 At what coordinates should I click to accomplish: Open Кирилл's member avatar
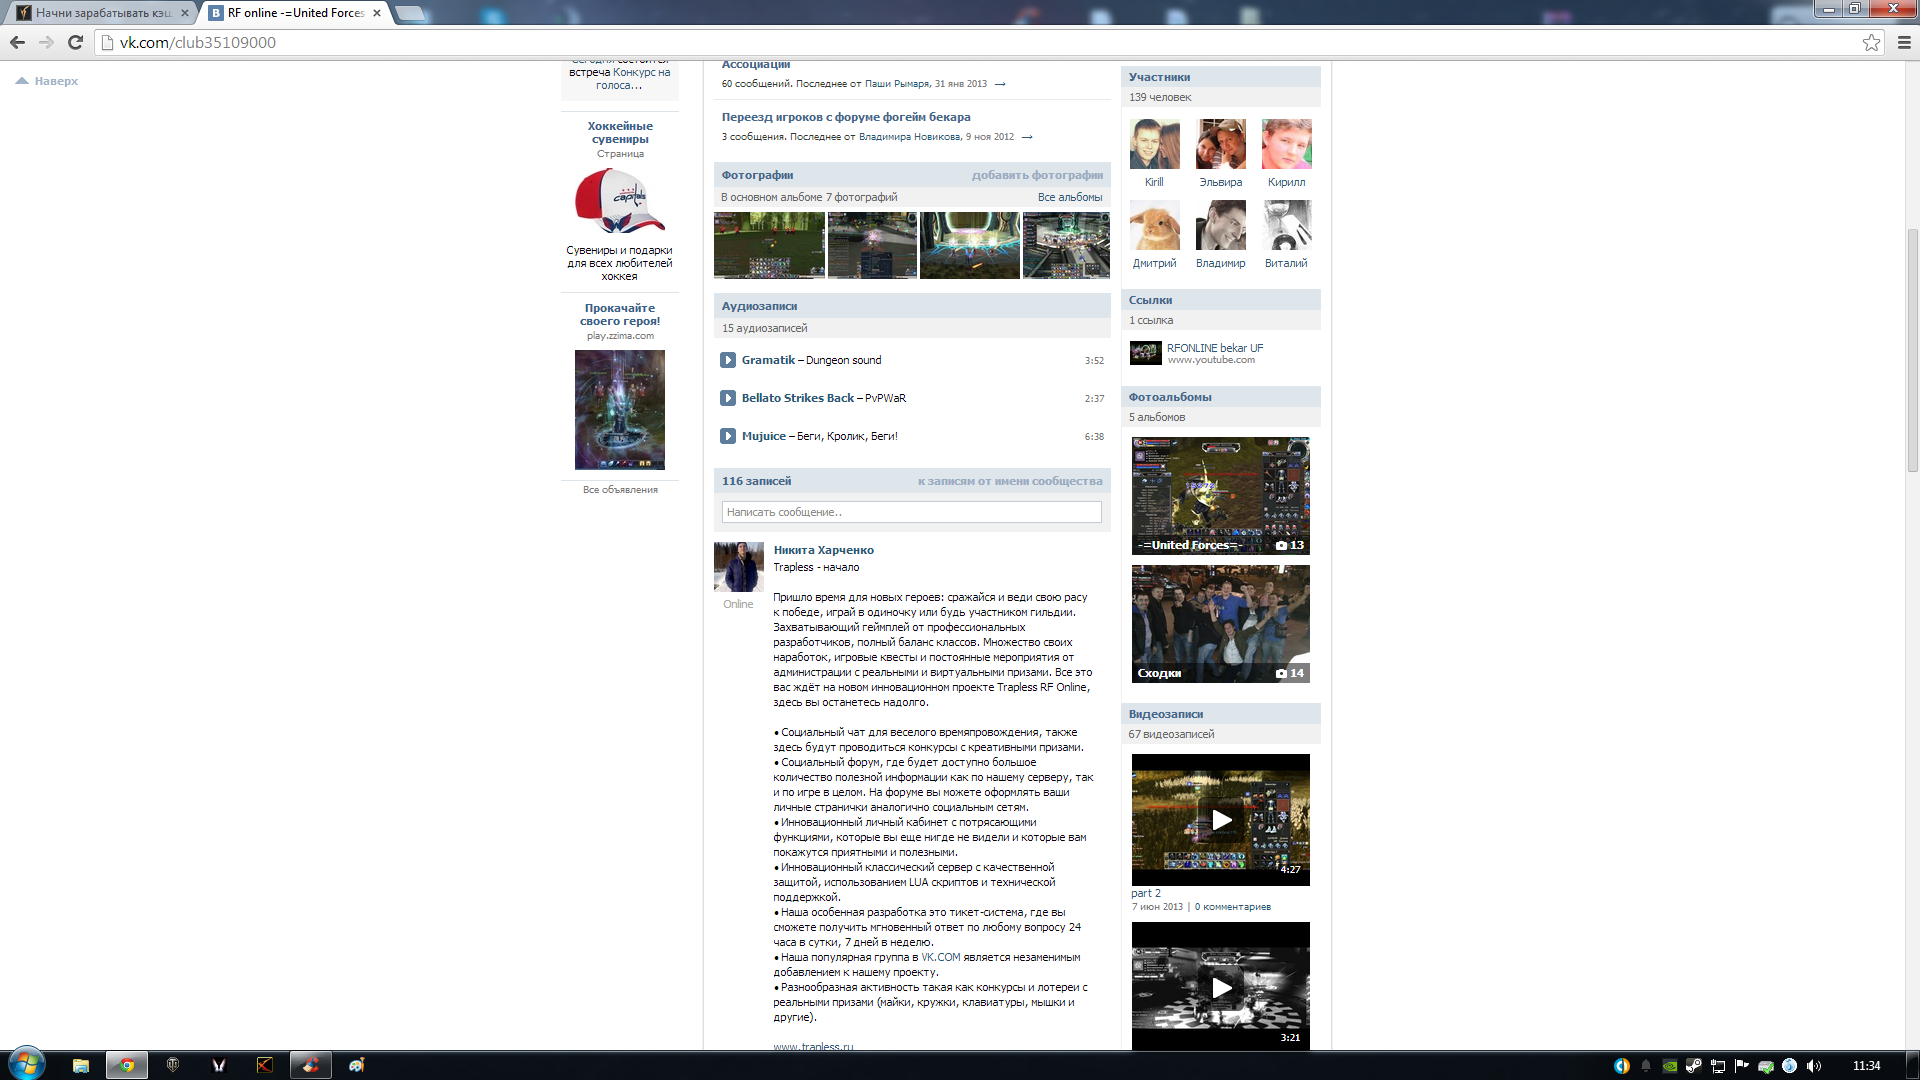tap(1286, 144)
